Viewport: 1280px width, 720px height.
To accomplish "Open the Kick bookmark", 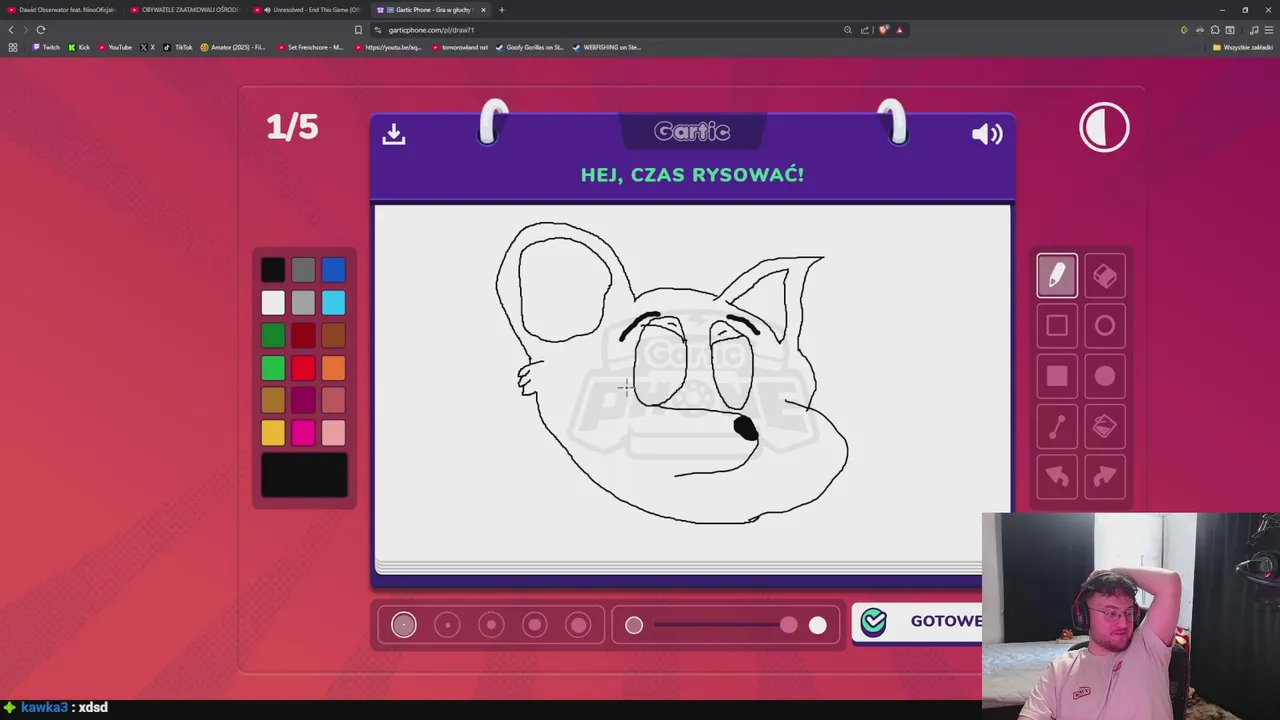I will (79, 47).
